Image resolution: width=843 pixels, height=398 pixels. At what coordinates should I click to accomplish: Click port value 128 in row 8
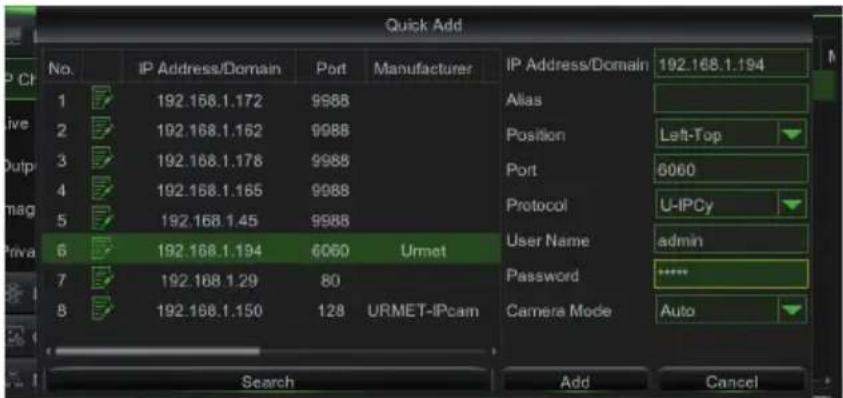[x=331, y=311]
